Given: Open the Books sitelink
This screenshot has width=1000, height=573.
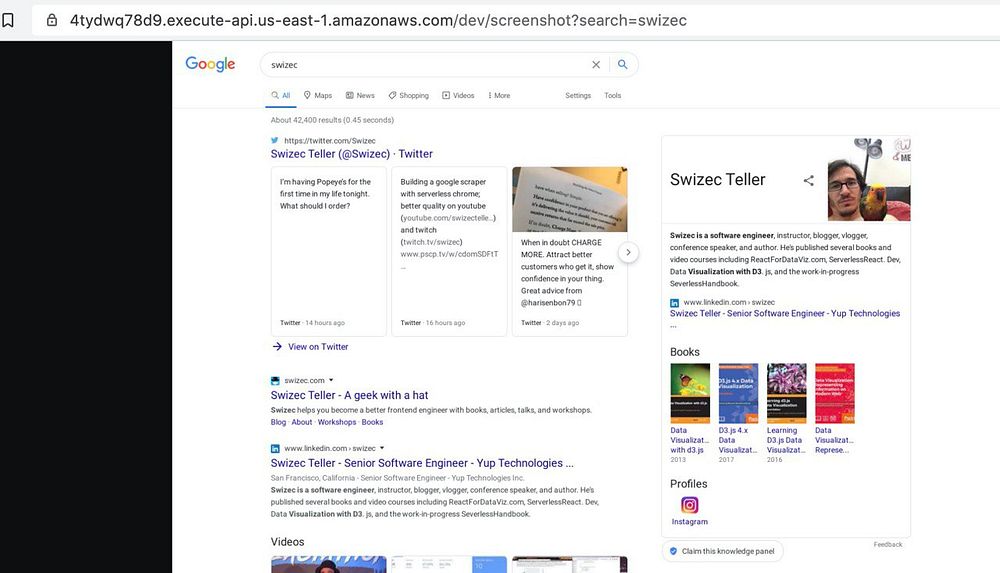Looking at the screenshot, I should click(372, 422).
